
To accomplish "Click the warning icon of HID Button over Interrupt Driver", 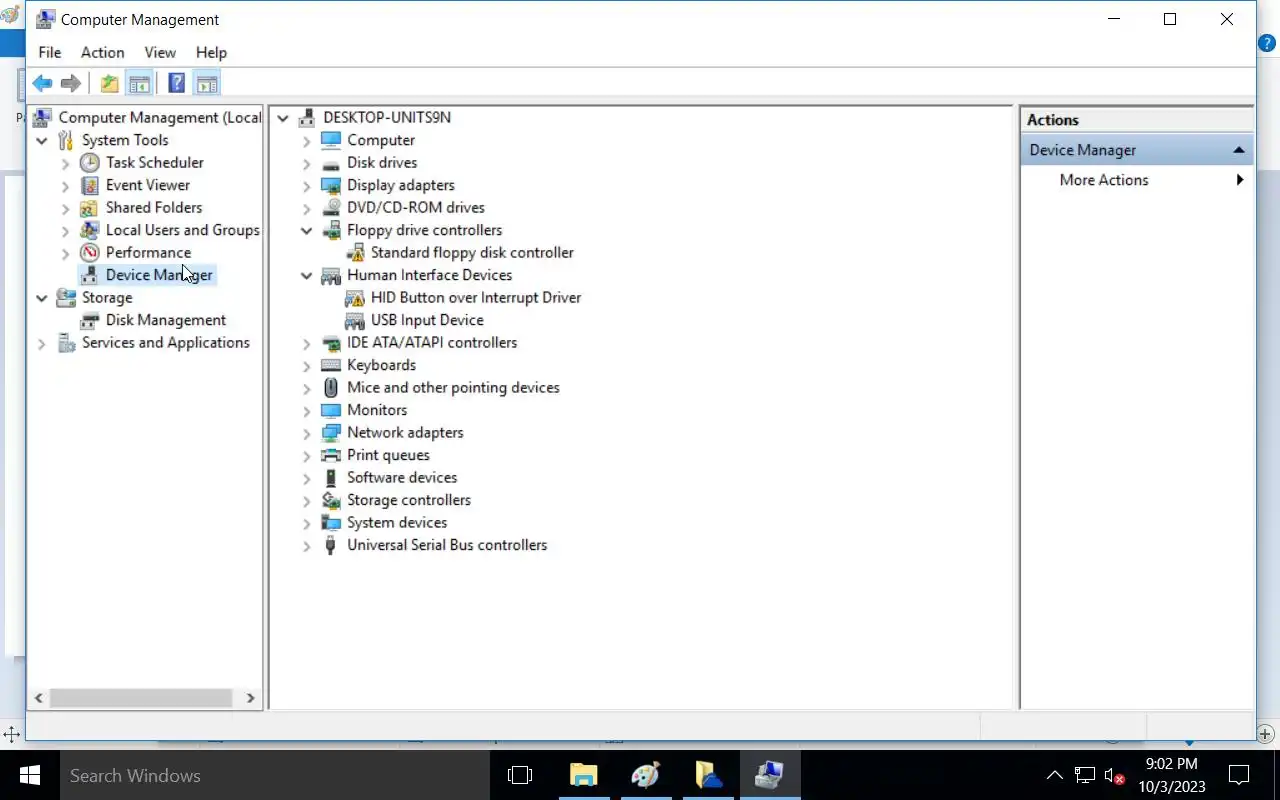I will point(354,298).
